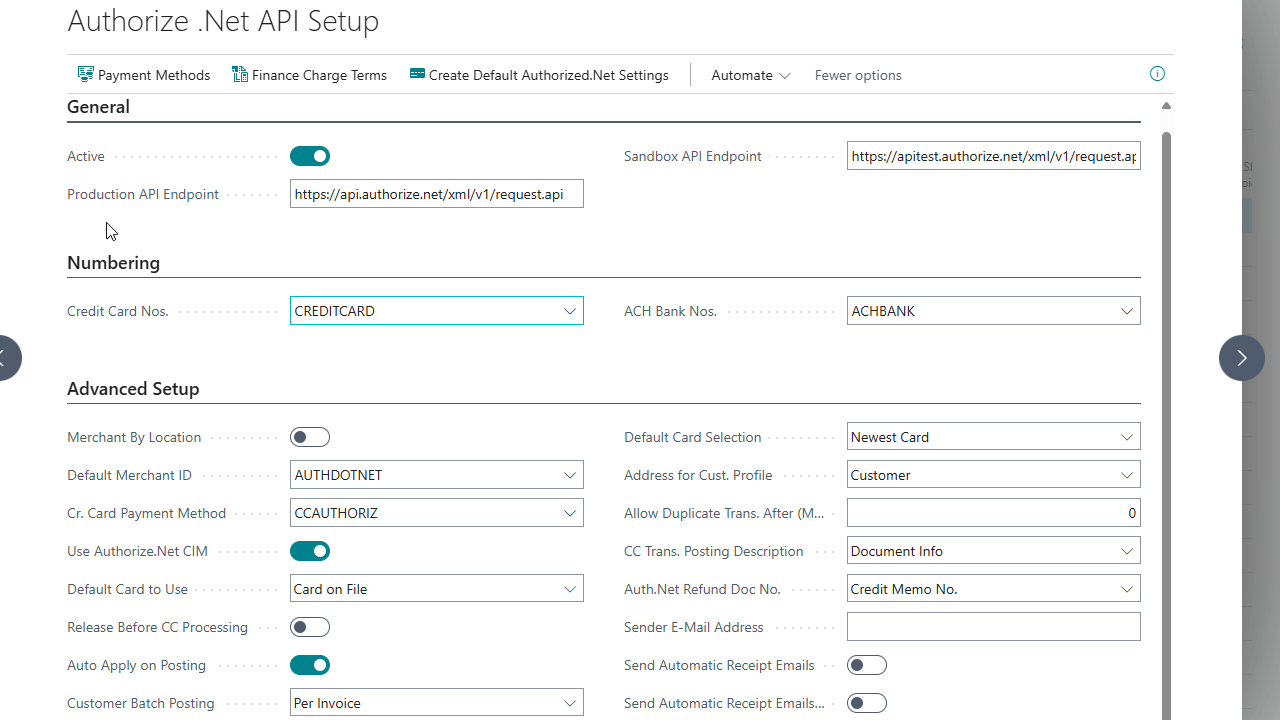Expand the ACH Bank Nos. dropdown

point(1127,310)
